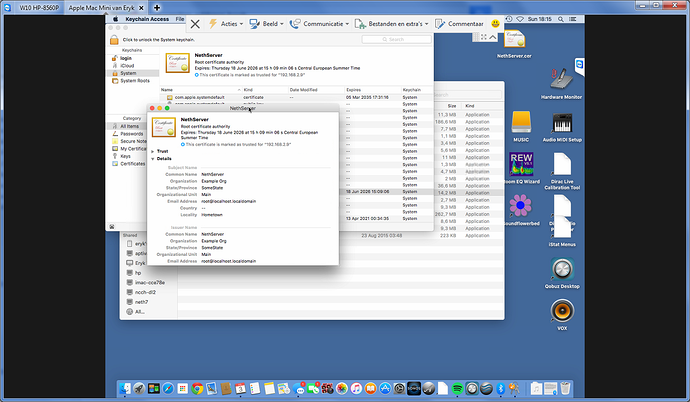Open Spotify in the Dock

(458, 388)
